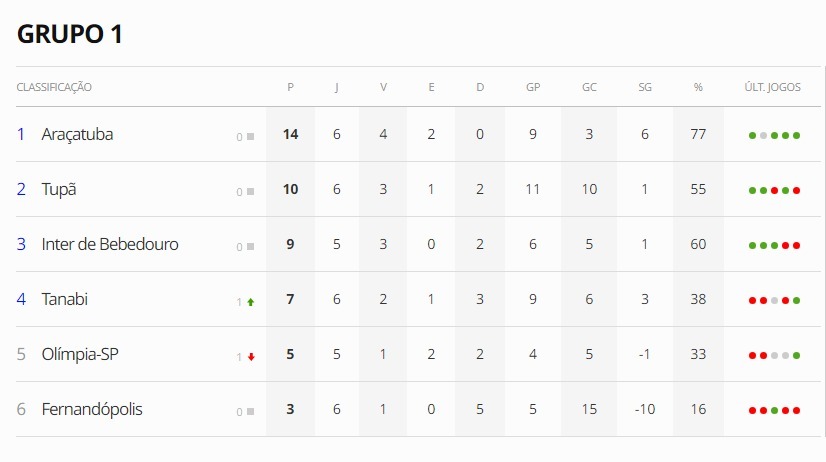Click Araçatuba's gray no-change square icon

pos(250,136)
